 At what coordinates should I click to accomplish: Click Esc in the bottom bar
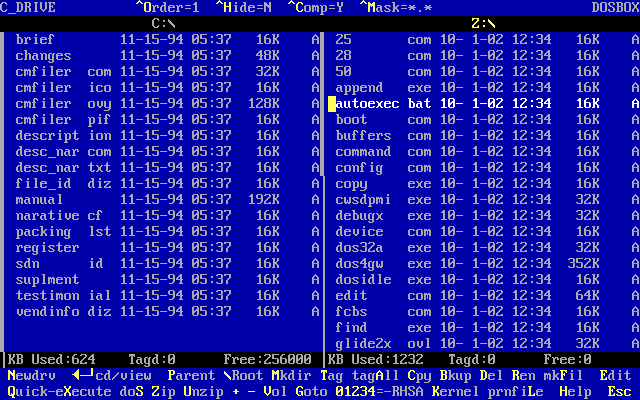[619, 391]
